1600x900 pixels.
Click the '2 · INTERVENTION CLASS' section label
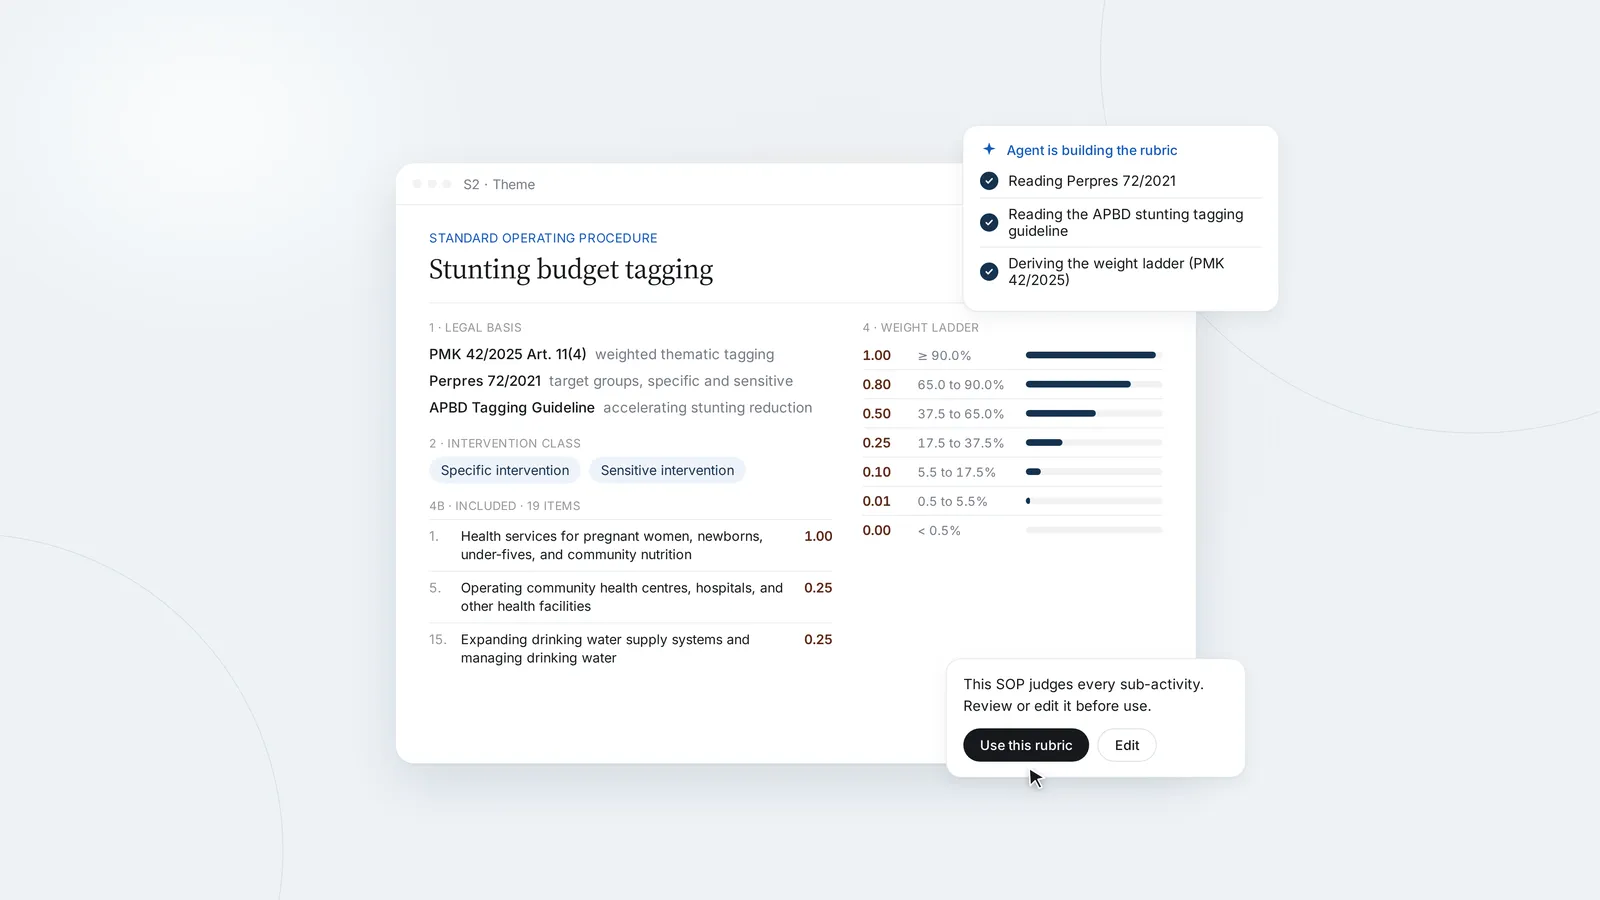(505, 443)
